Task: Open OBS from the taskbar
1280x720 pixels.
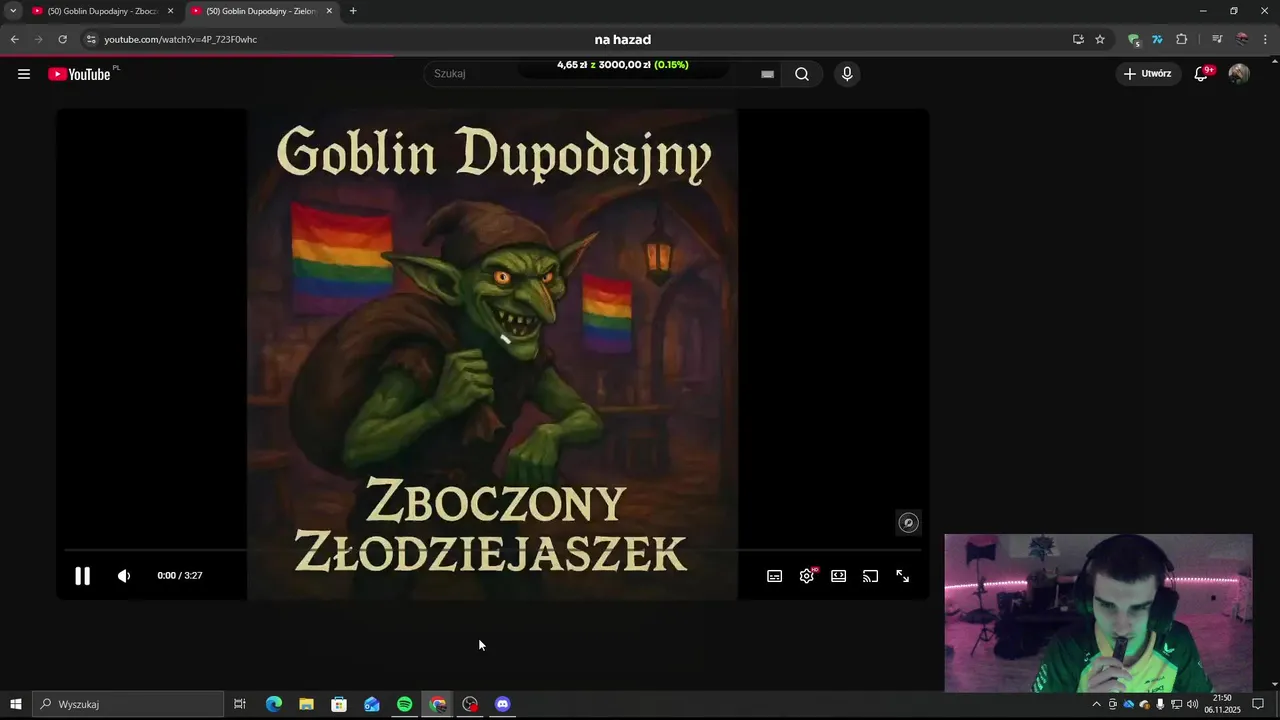Action: (470, 705)
